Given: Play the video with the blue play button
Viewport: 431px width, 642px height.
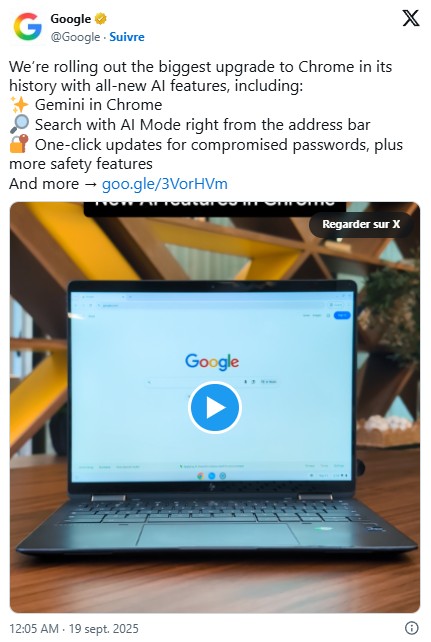Looking at the screenshot, I should [215, 407].
